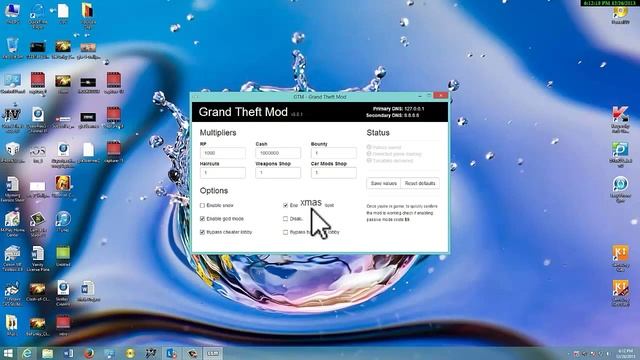Select the JV logo desktop icon
The height and width of the screenshot is (360, 640).
(11, 120)
